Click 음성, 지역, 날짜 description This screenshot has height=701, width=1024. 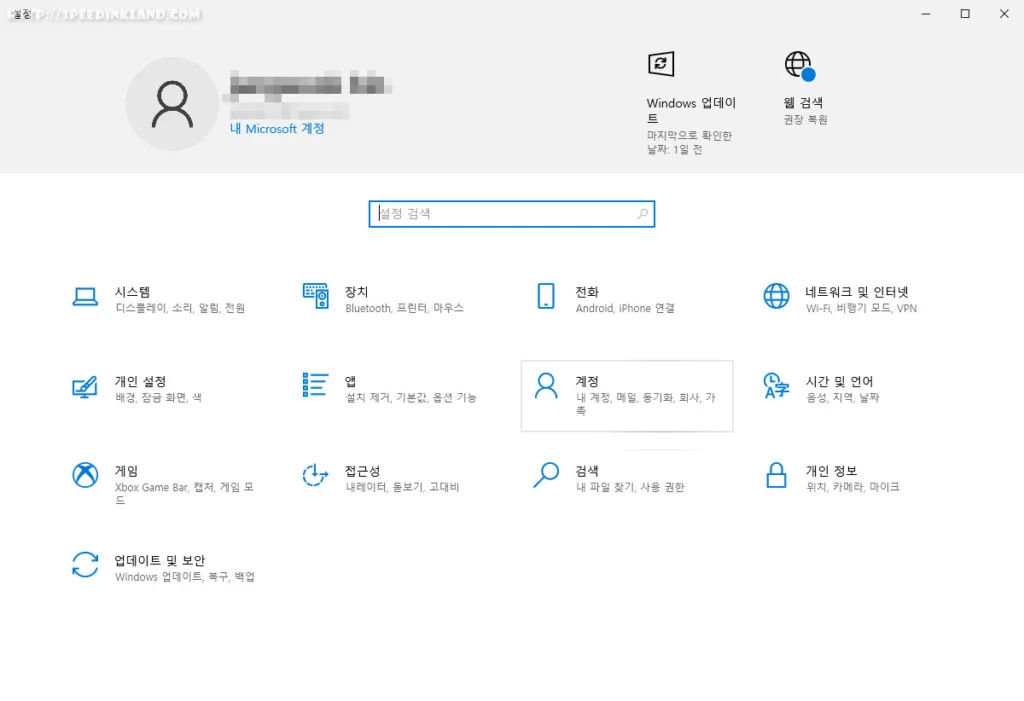tap(842, 397)
